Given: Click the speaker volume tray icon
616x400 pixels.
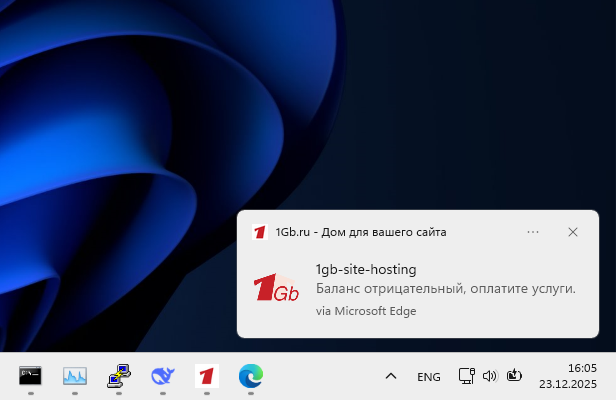Looking at the screenshot, I should pos(489,376).
